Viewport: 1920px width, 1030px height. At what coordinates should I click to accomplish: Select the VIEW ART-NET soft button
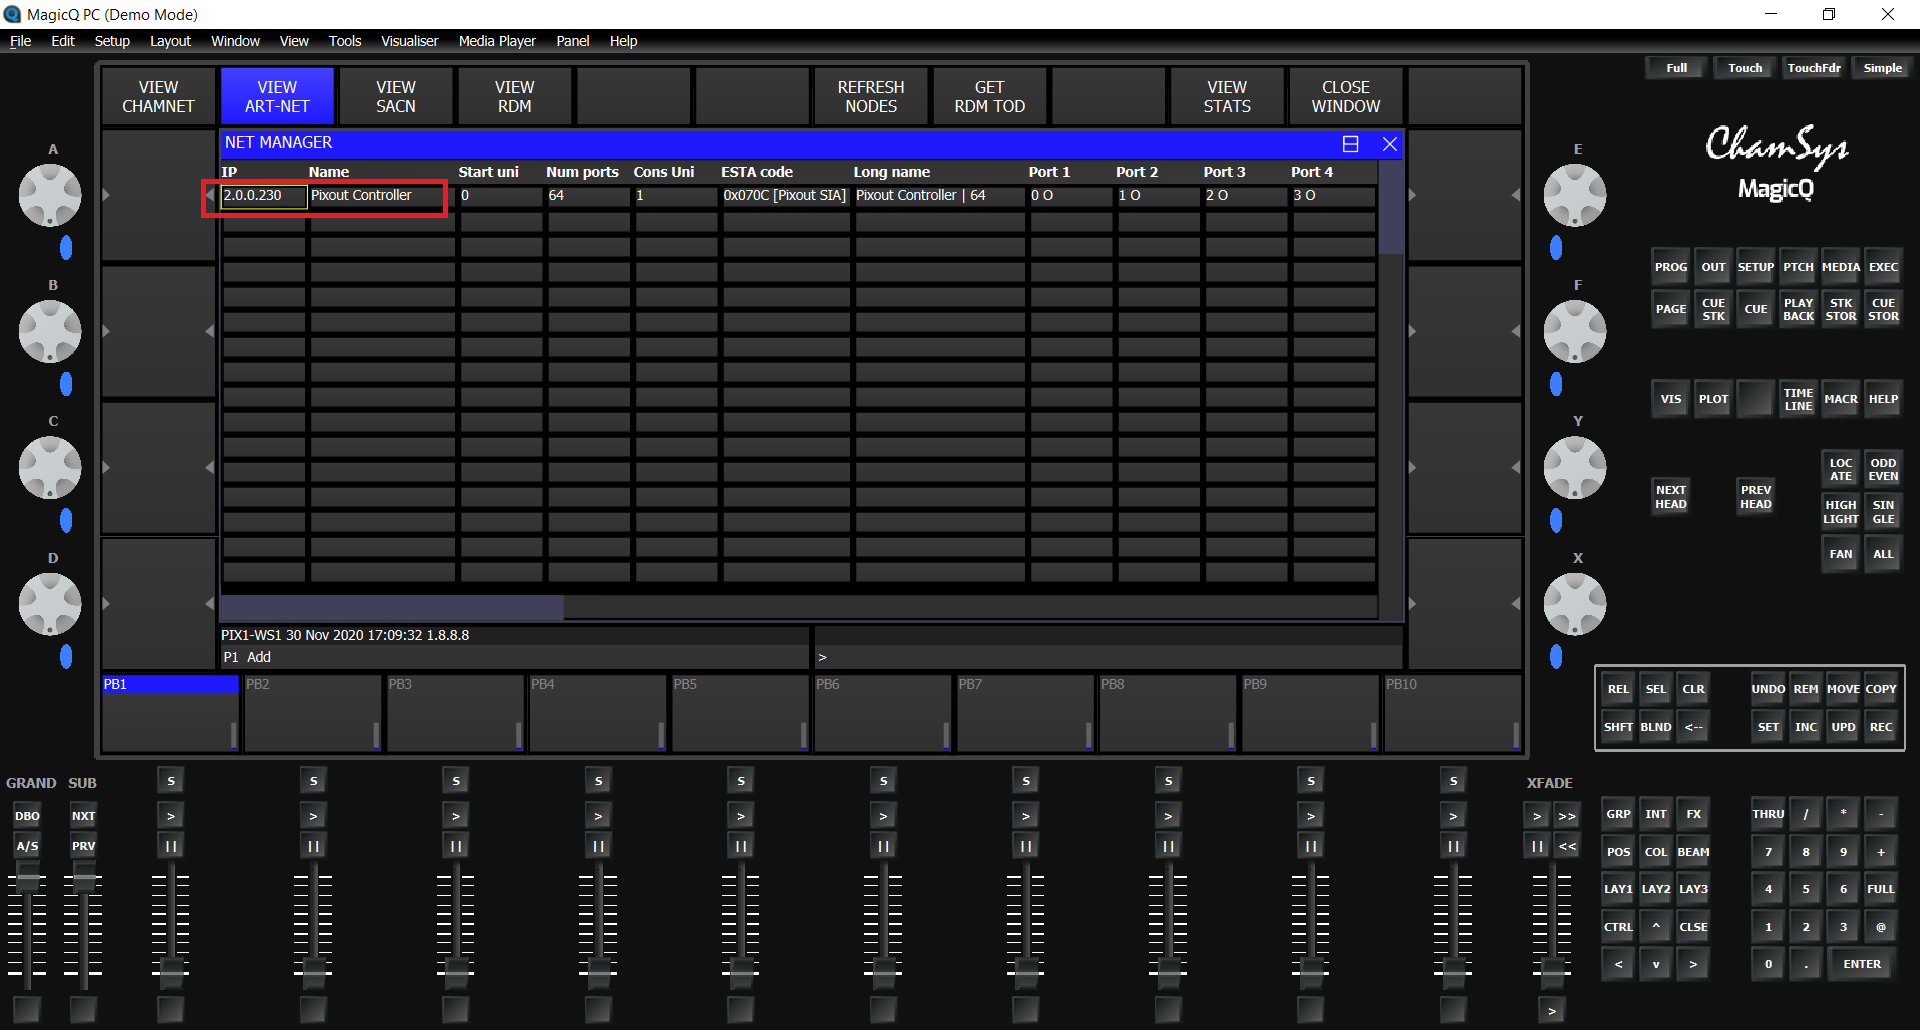277,97
